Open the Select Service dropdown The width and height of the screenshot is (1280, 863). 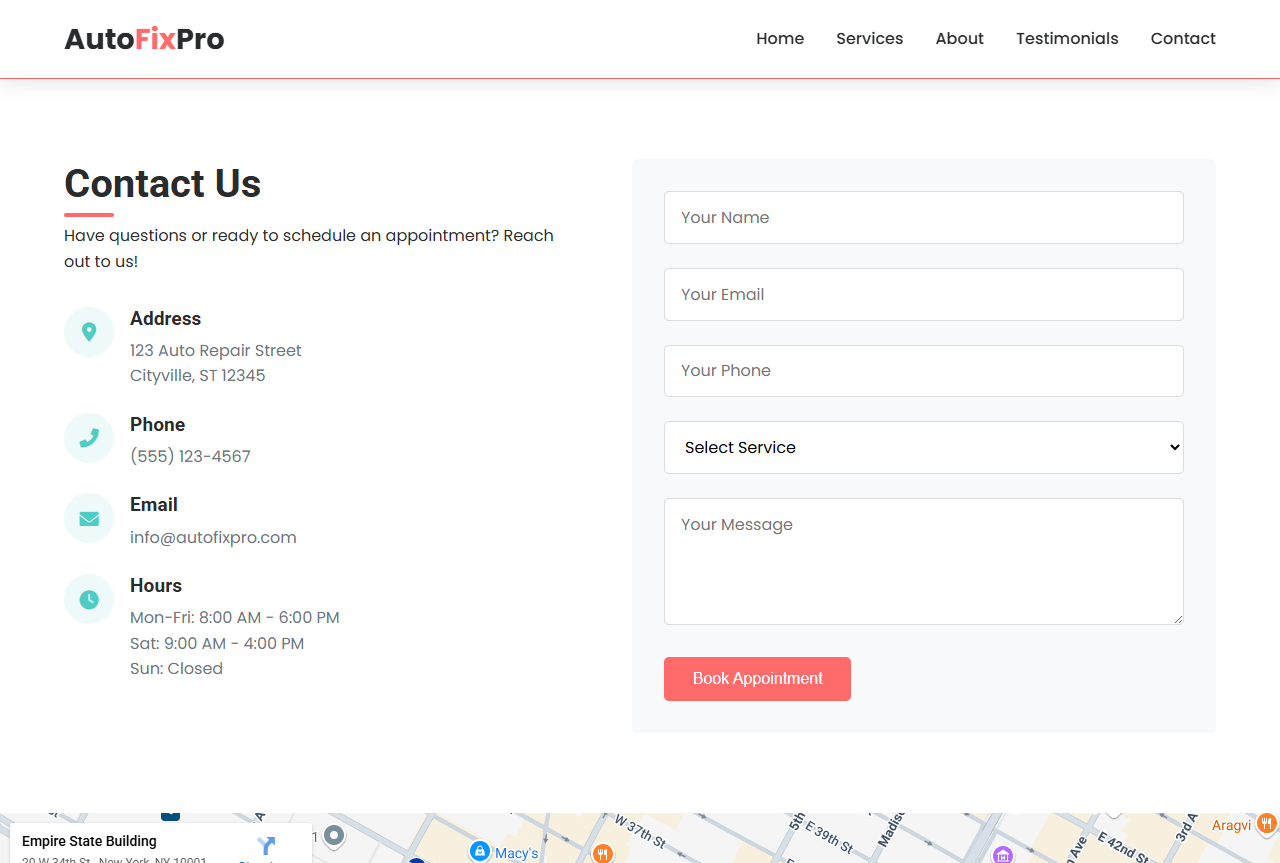click(923, 448)
